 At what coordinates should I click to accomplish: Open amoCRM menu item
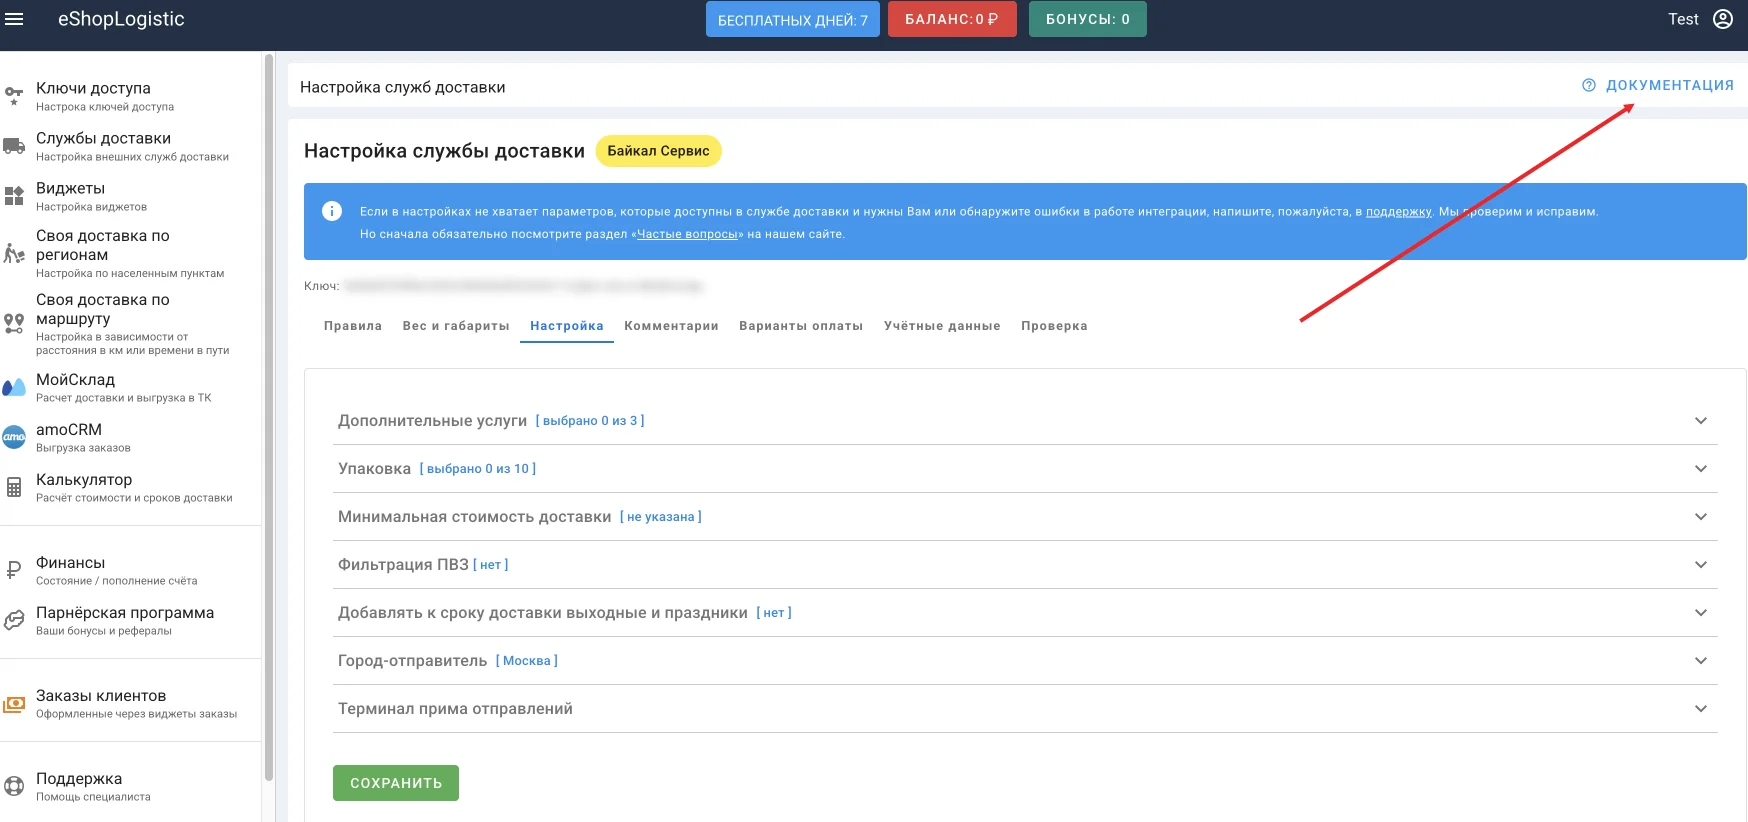coord(130,437)
